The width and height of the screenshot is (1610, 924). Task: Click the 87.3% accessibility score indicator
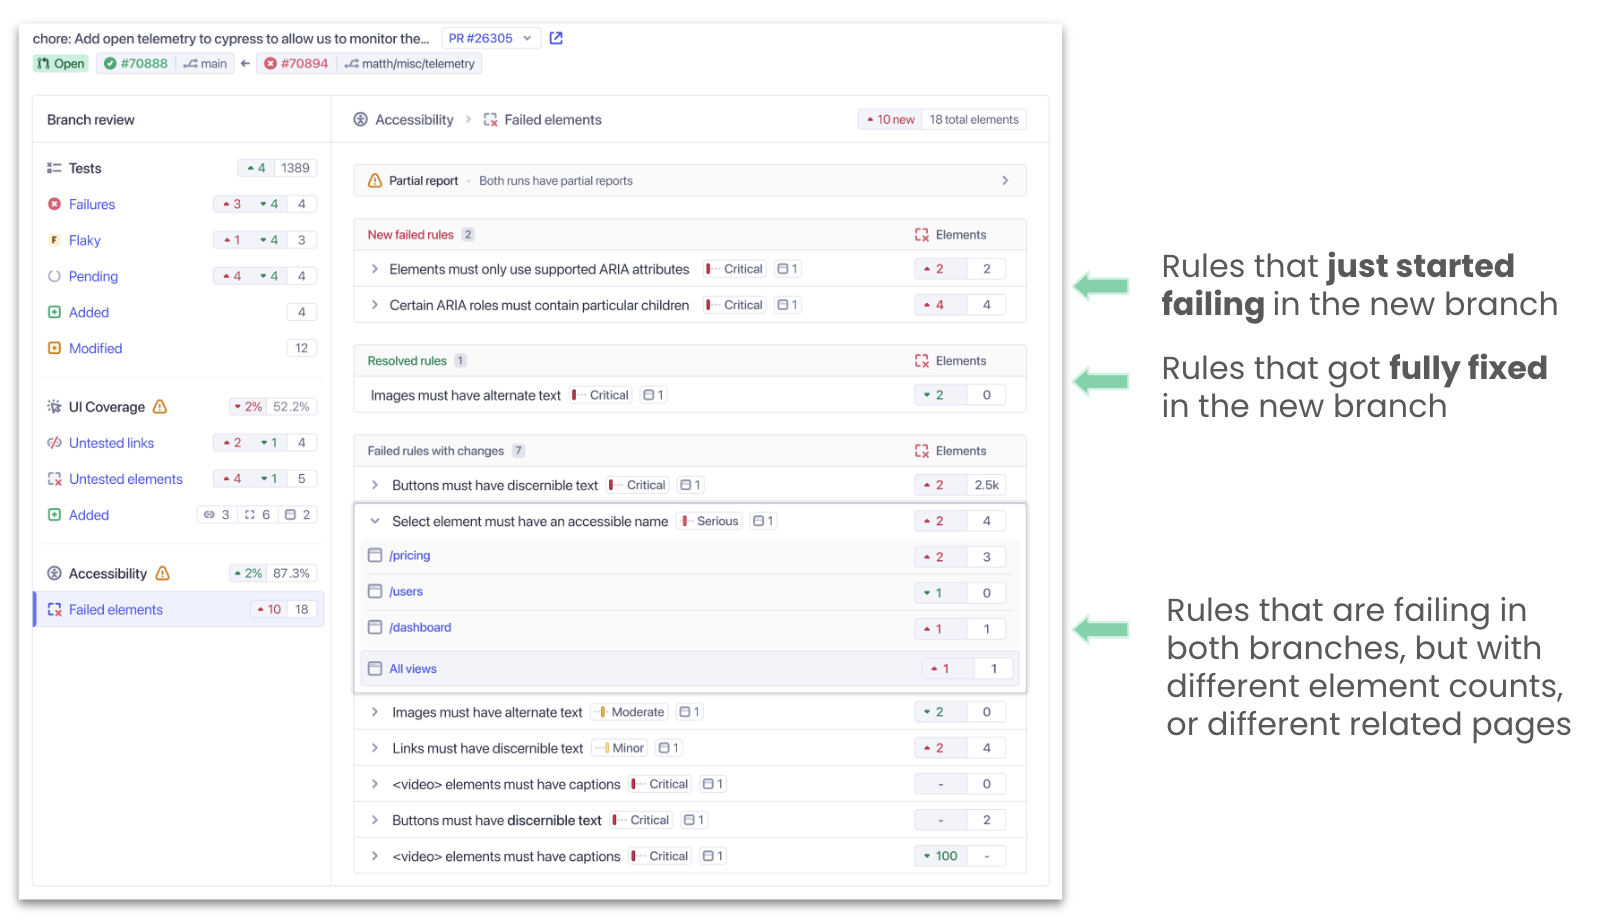pyautogui.click(x=291, y=573)
